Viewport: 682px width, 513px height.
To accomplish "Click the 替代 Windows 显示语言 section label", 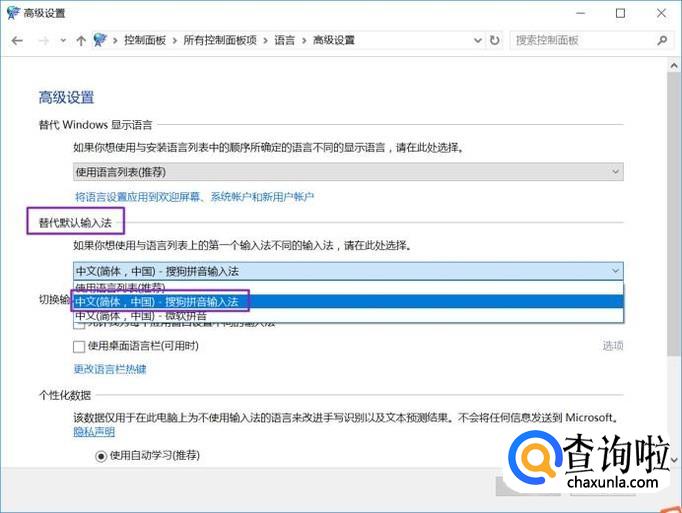I will tap(95, 125).
